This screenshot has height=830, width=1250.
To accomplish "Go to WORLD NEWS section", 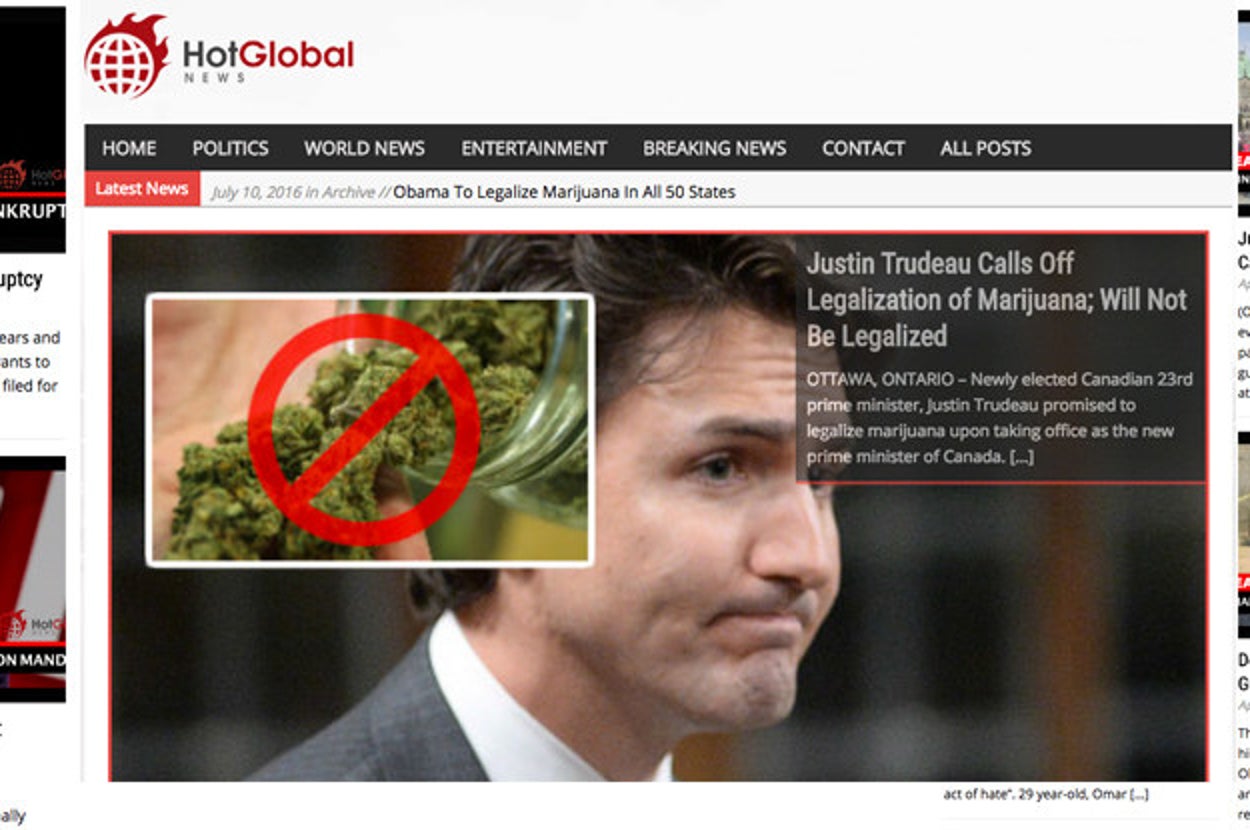I will click(364, 148).
